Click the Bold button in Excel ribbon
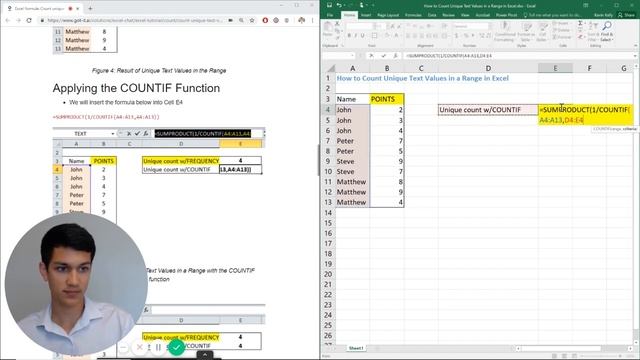The height and width of the screenshot is (360, 640). coord(349,36)
